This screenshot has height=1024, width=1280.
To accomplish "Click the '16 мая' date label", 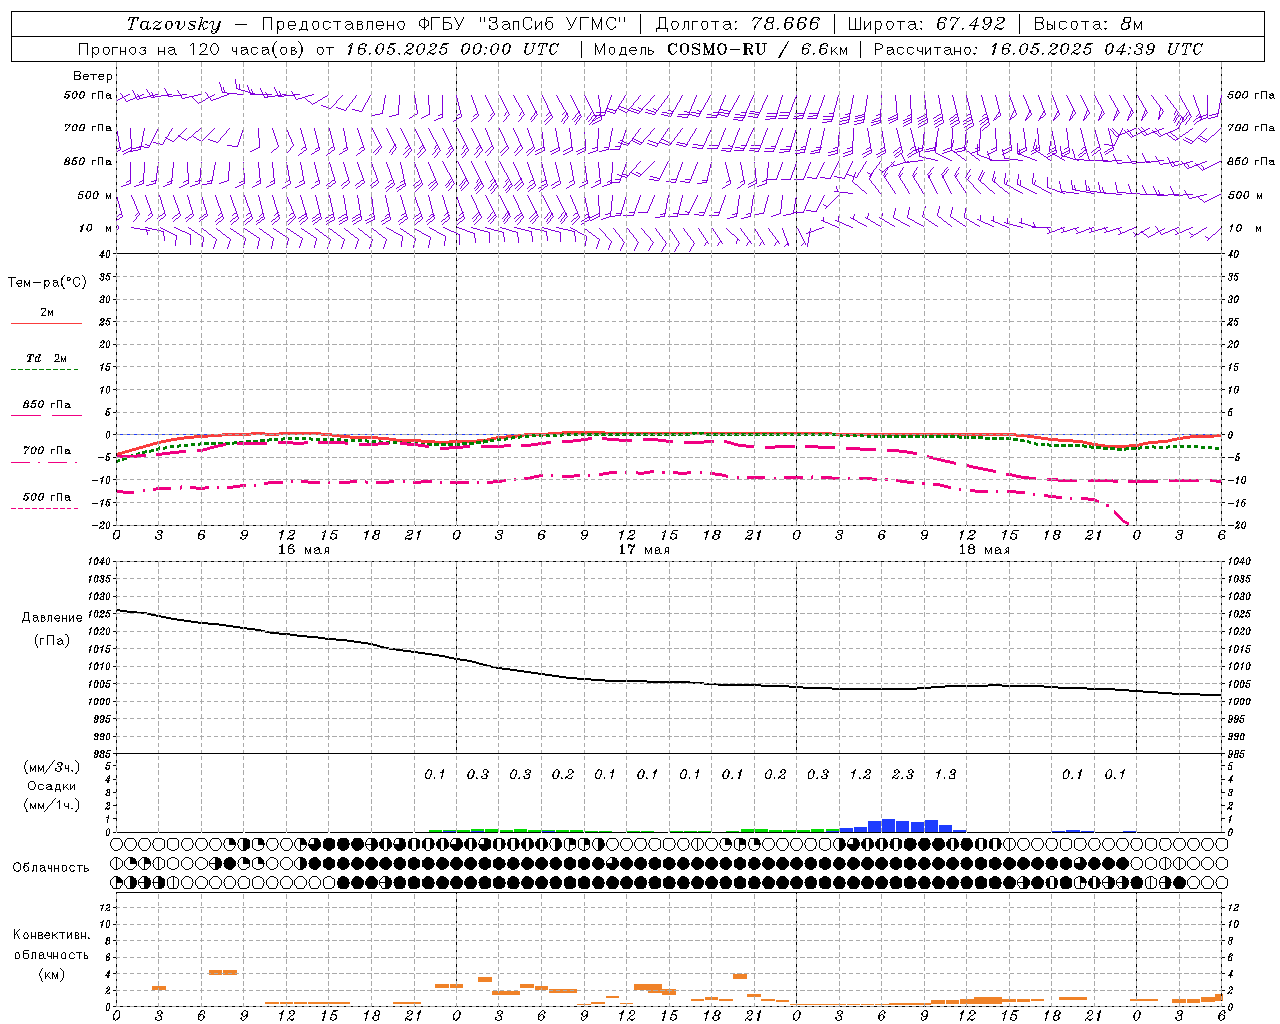I will pyautogui.click(x=304, y=549).
